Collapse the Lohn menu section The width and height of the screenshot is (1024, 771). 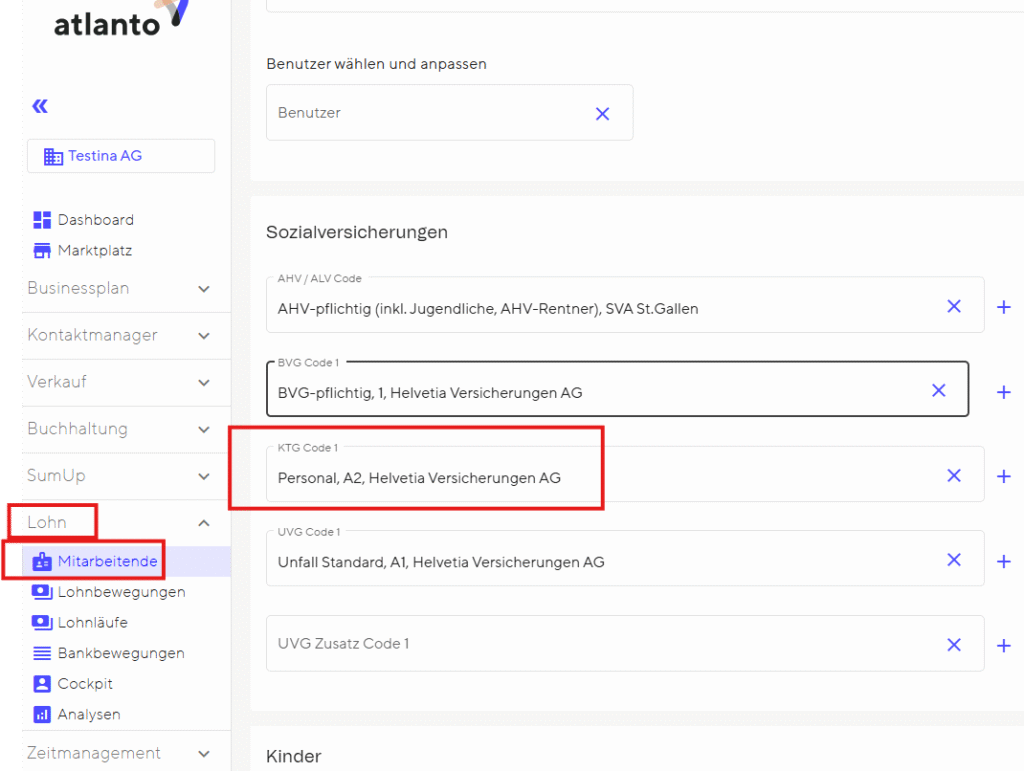tap(204, 523)
